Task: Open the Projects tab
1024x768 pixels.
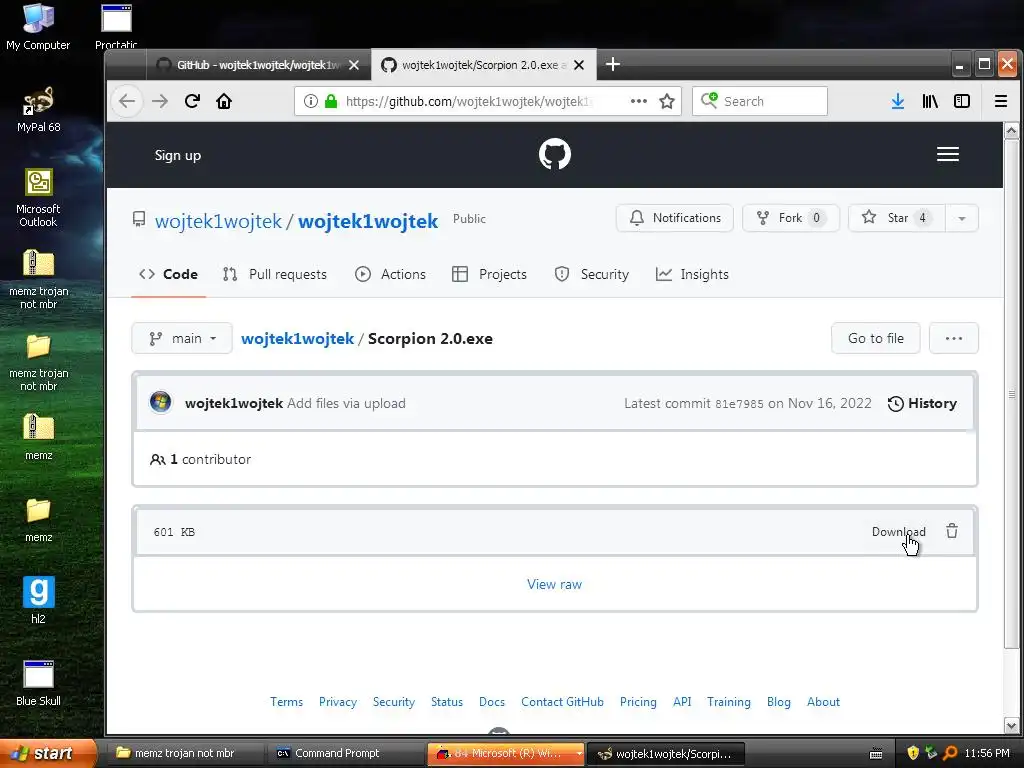Action: [489, 274]
